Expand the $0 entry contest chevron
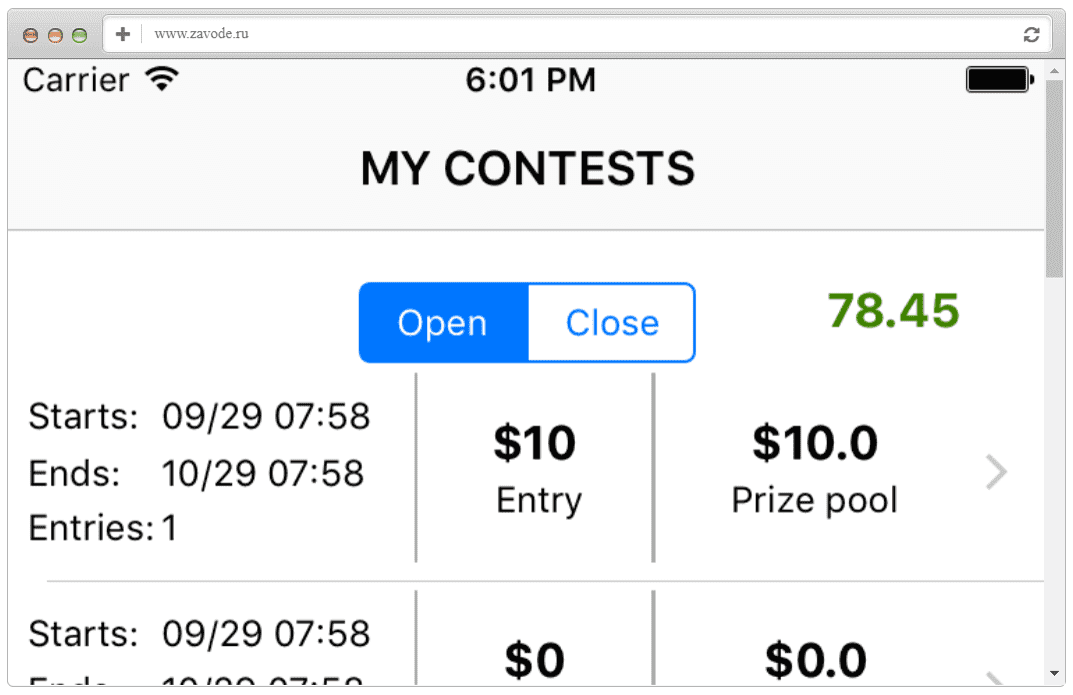This screenshot has width=1073, height=695. [996, 679]
